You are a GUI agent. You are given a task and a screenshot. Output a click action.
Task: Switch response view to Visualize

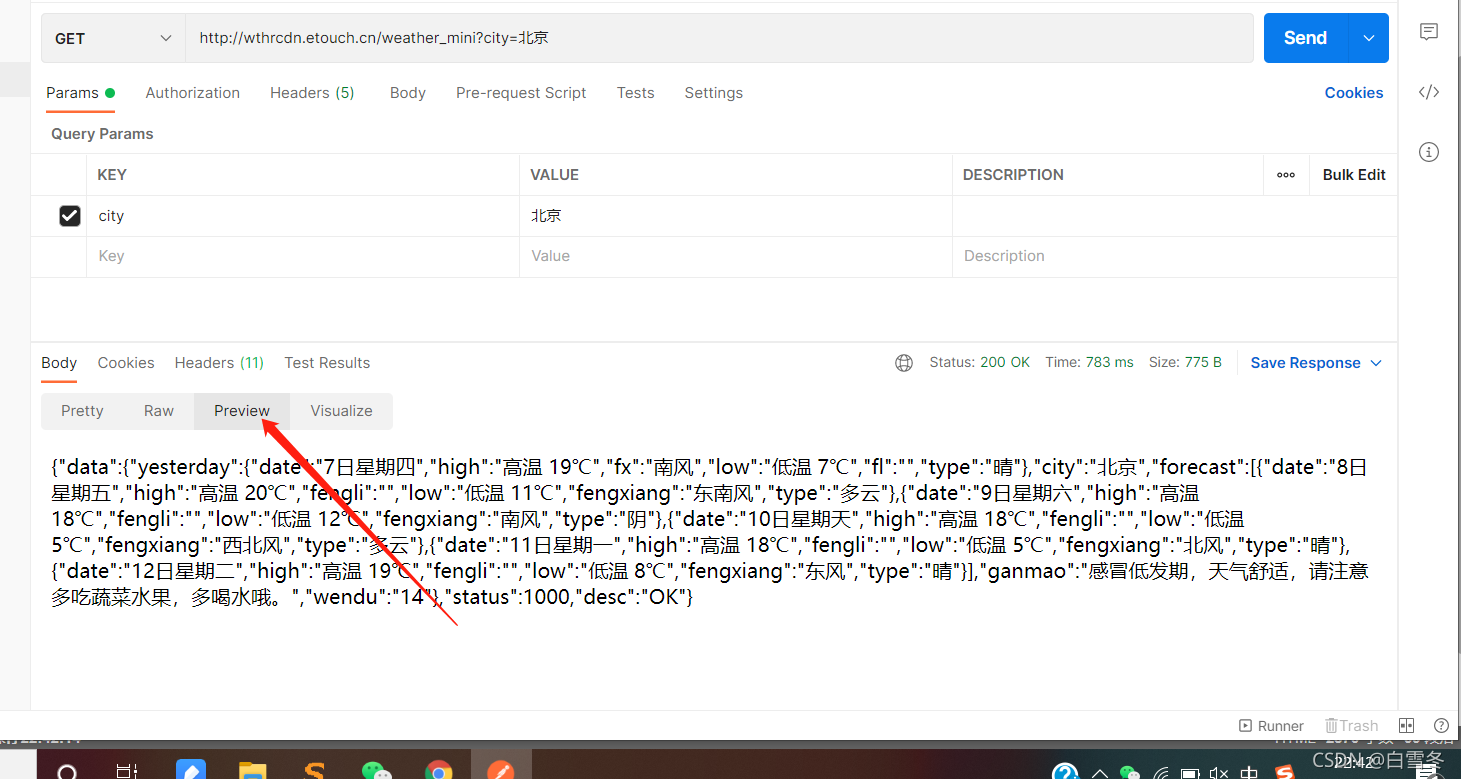[x=341, y=411]
